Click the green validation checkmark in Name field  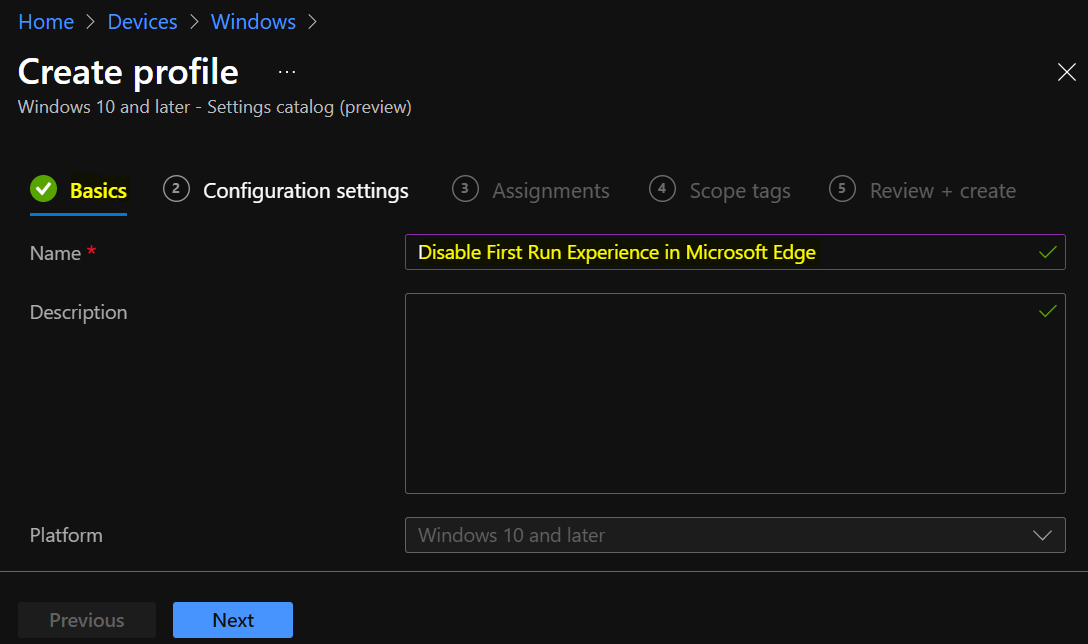point(1047,252)
